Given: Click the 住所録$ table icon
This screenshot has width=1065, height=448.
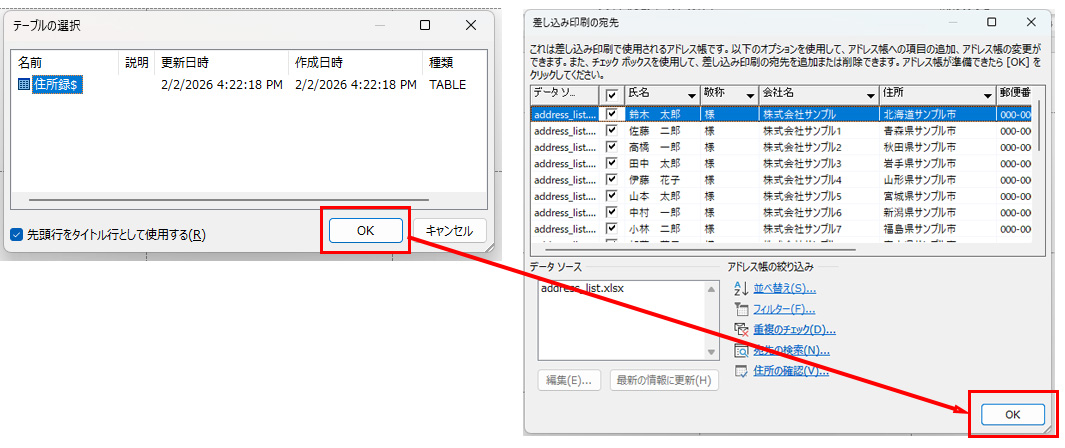Looking at the screenshot, I should point(24,85).
